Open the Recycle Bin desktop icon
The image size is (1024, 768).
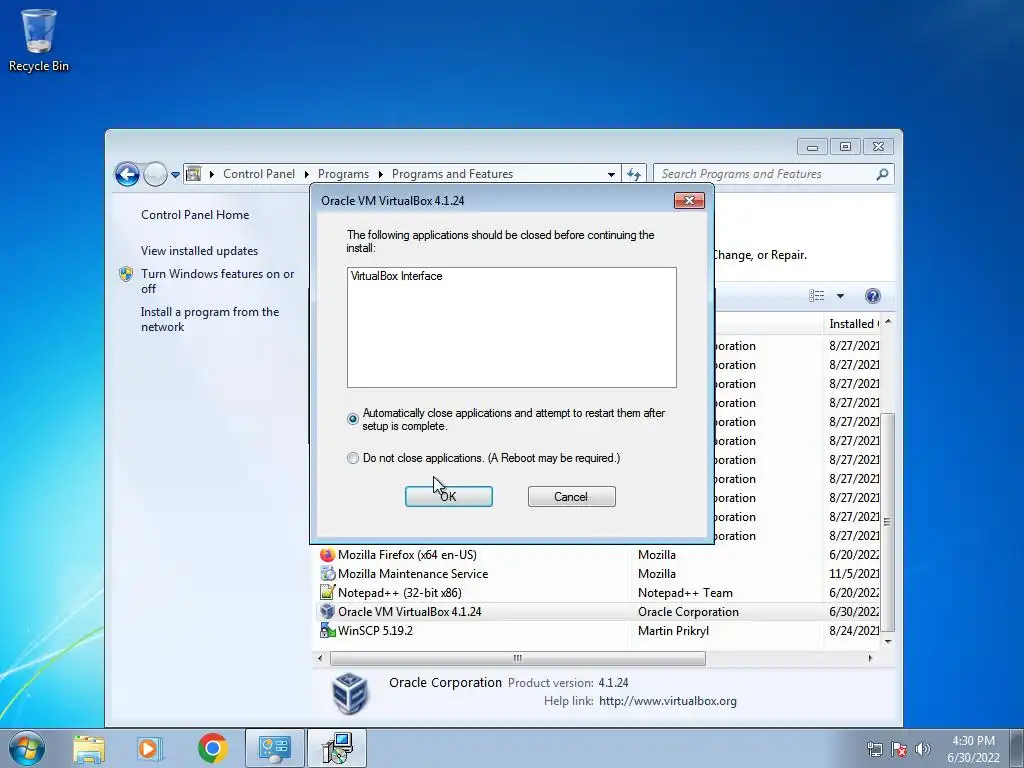pos(39,40)
